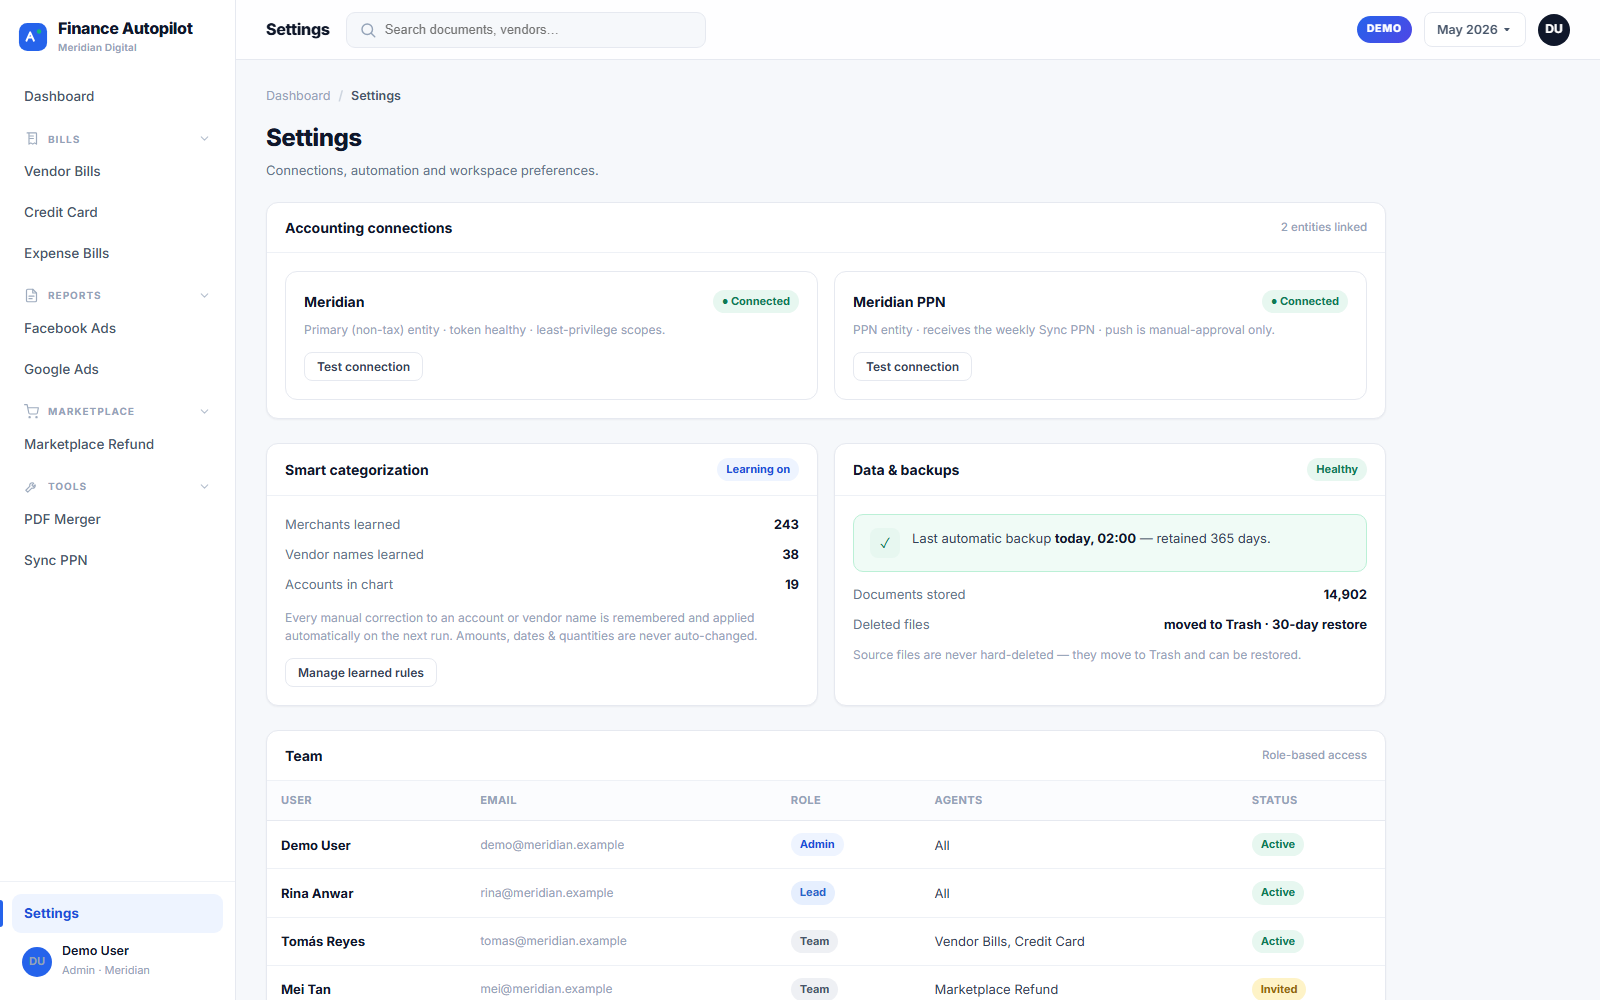This screenshot has height=1000, width=1600.
Task: Open the PDF Merger tool
Action: (117, 519)
